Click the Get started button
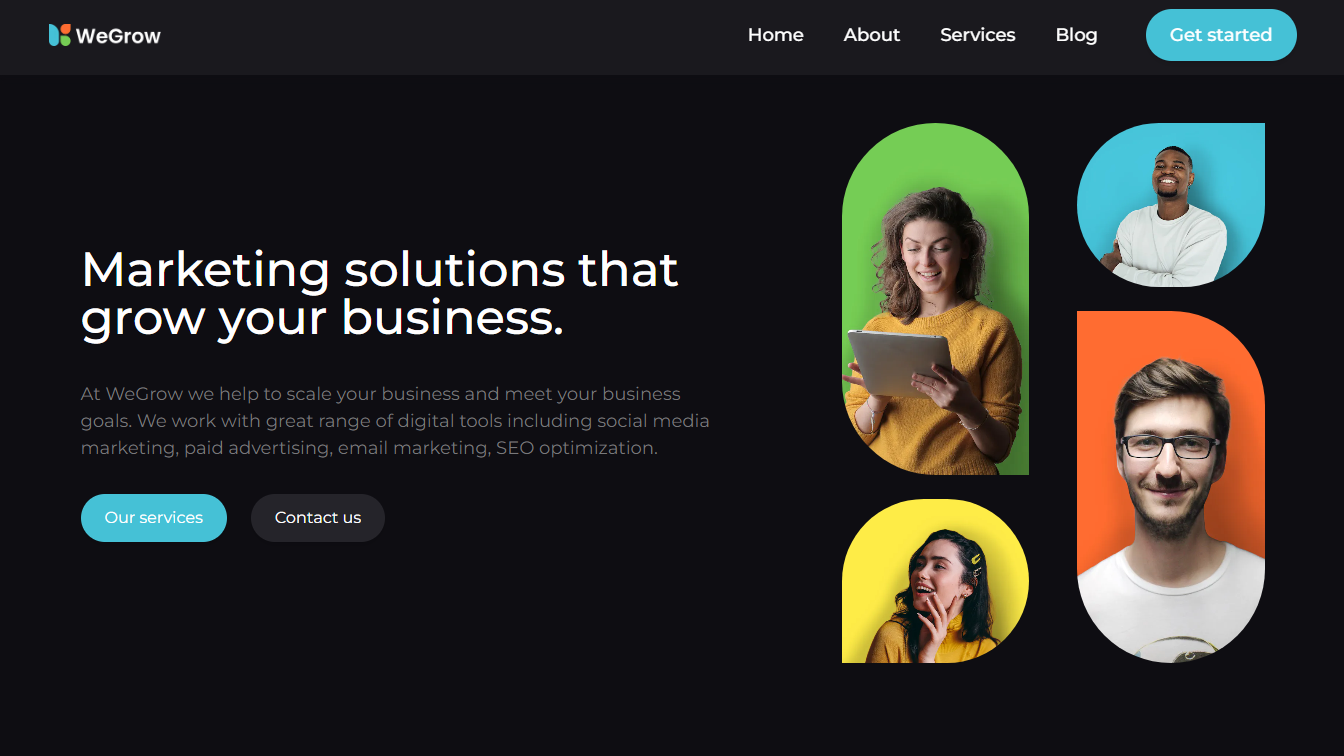 pyautogui.click(x=1221, y=35)
